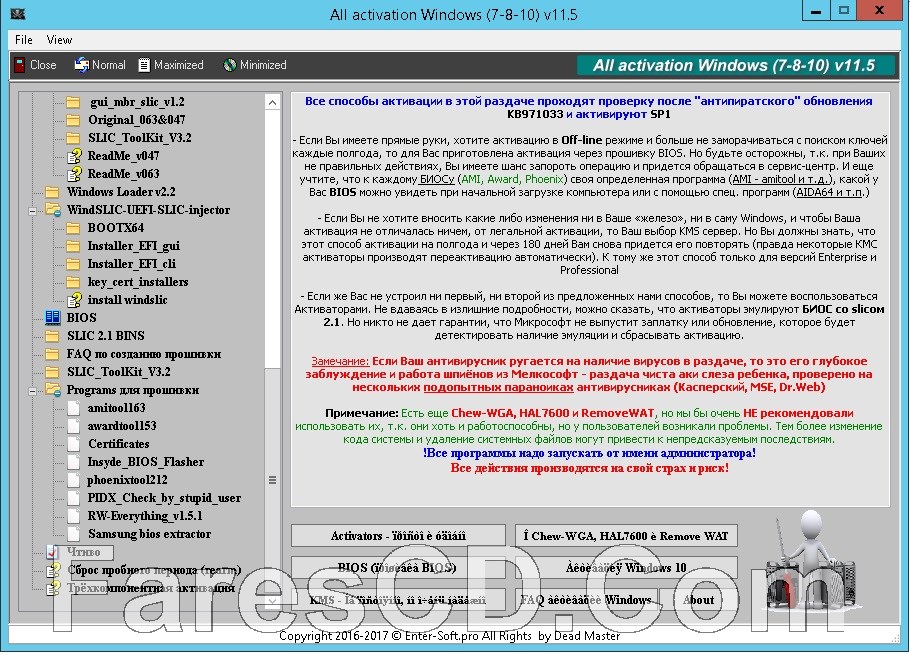
Task: Select awardtool153 file icon
Action: (x=73, y=426)
